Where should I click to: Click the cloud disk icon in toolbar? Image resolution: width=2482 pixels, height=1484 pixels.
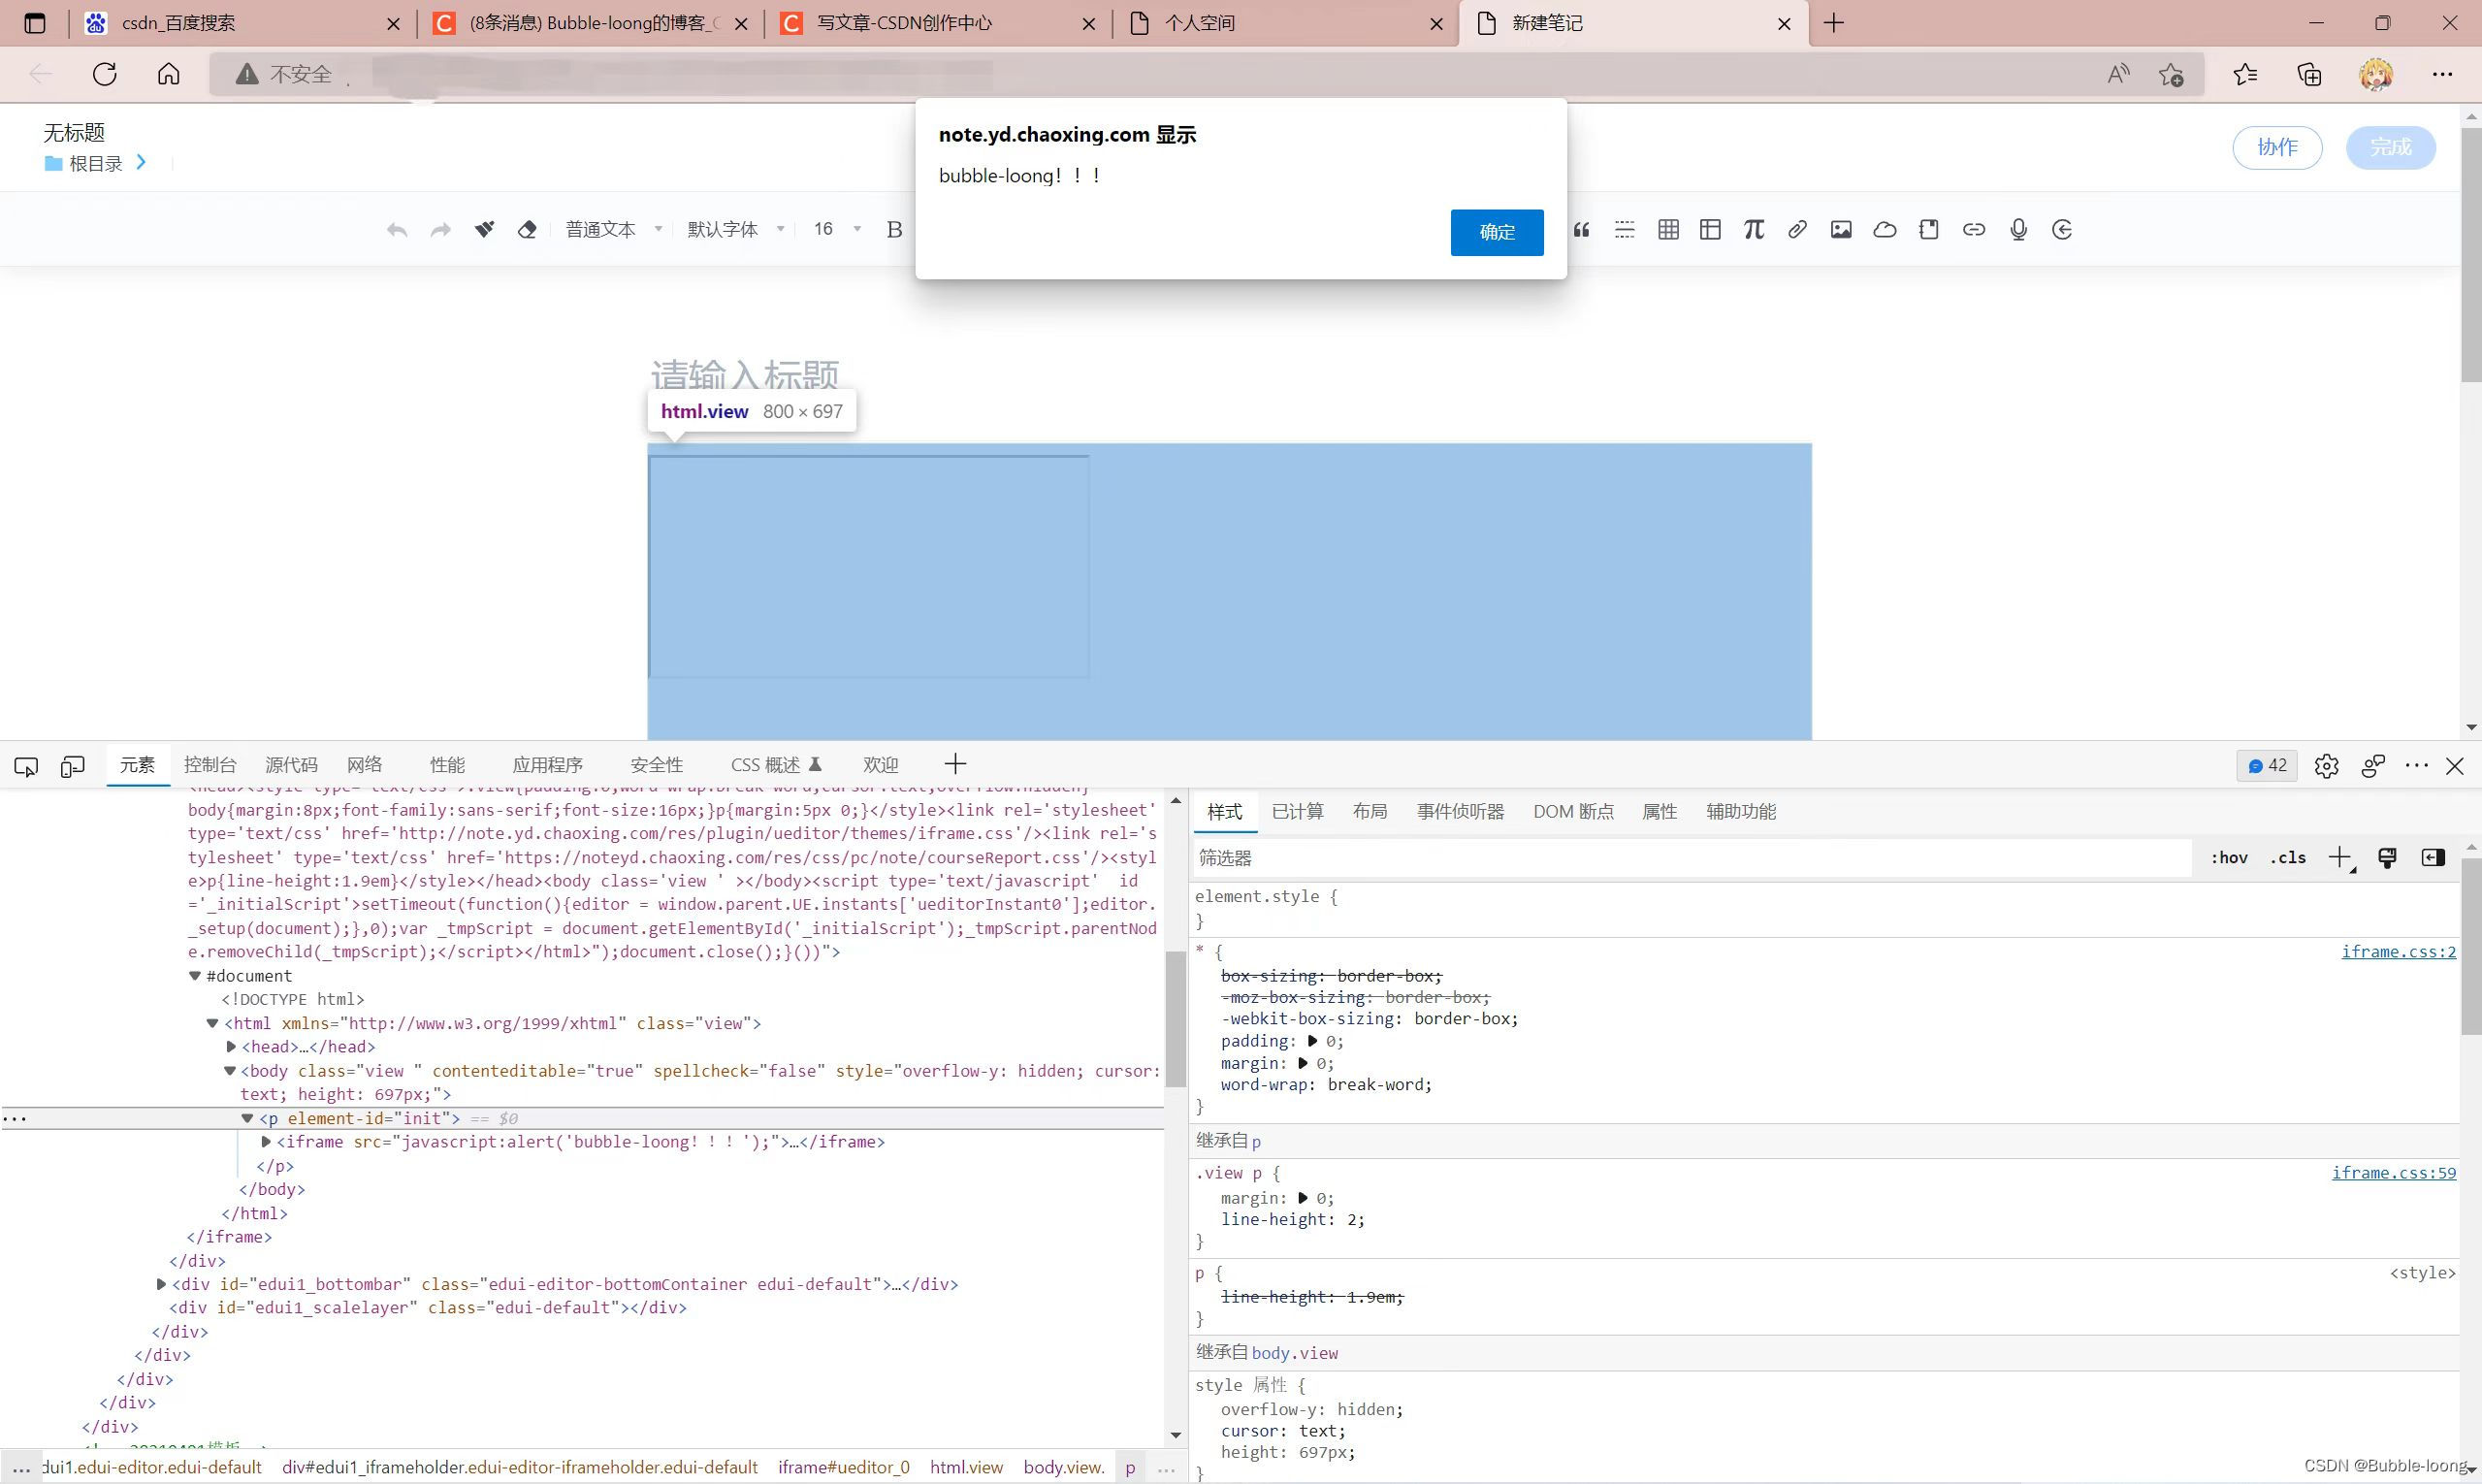[1884, 230]
